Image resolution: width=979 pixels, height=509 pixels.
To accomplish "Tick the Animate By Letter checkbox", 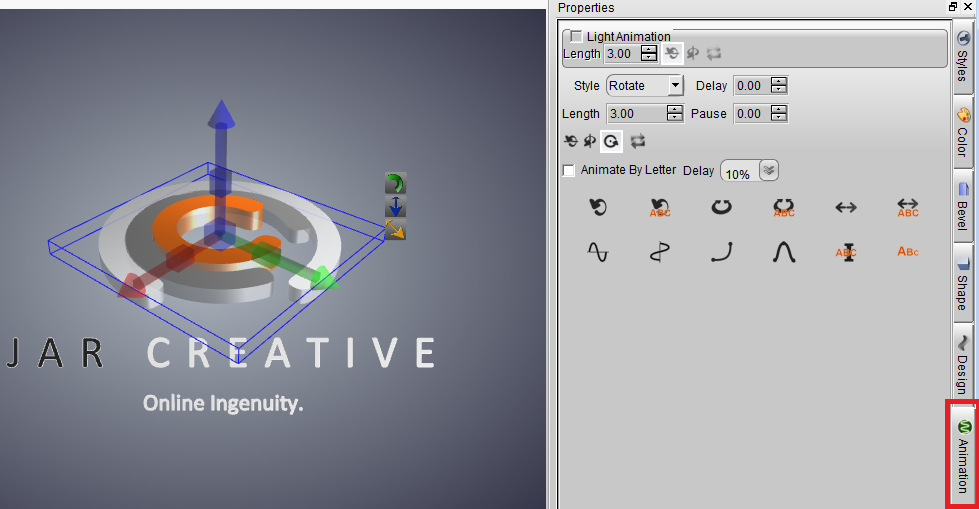I will 568,170.
